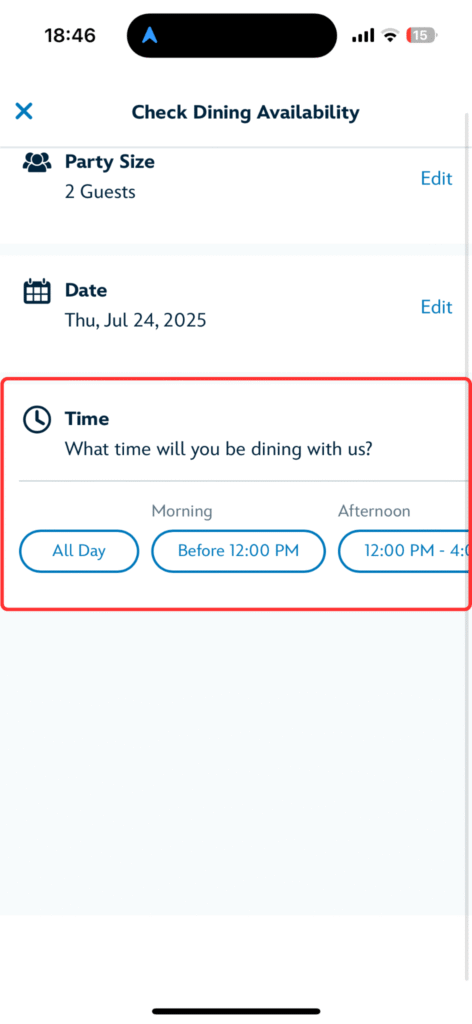Tap the Wi-Fi status icon
Image resolution: width=472 pixels, height=1024 pixels.
pos(390,36)
